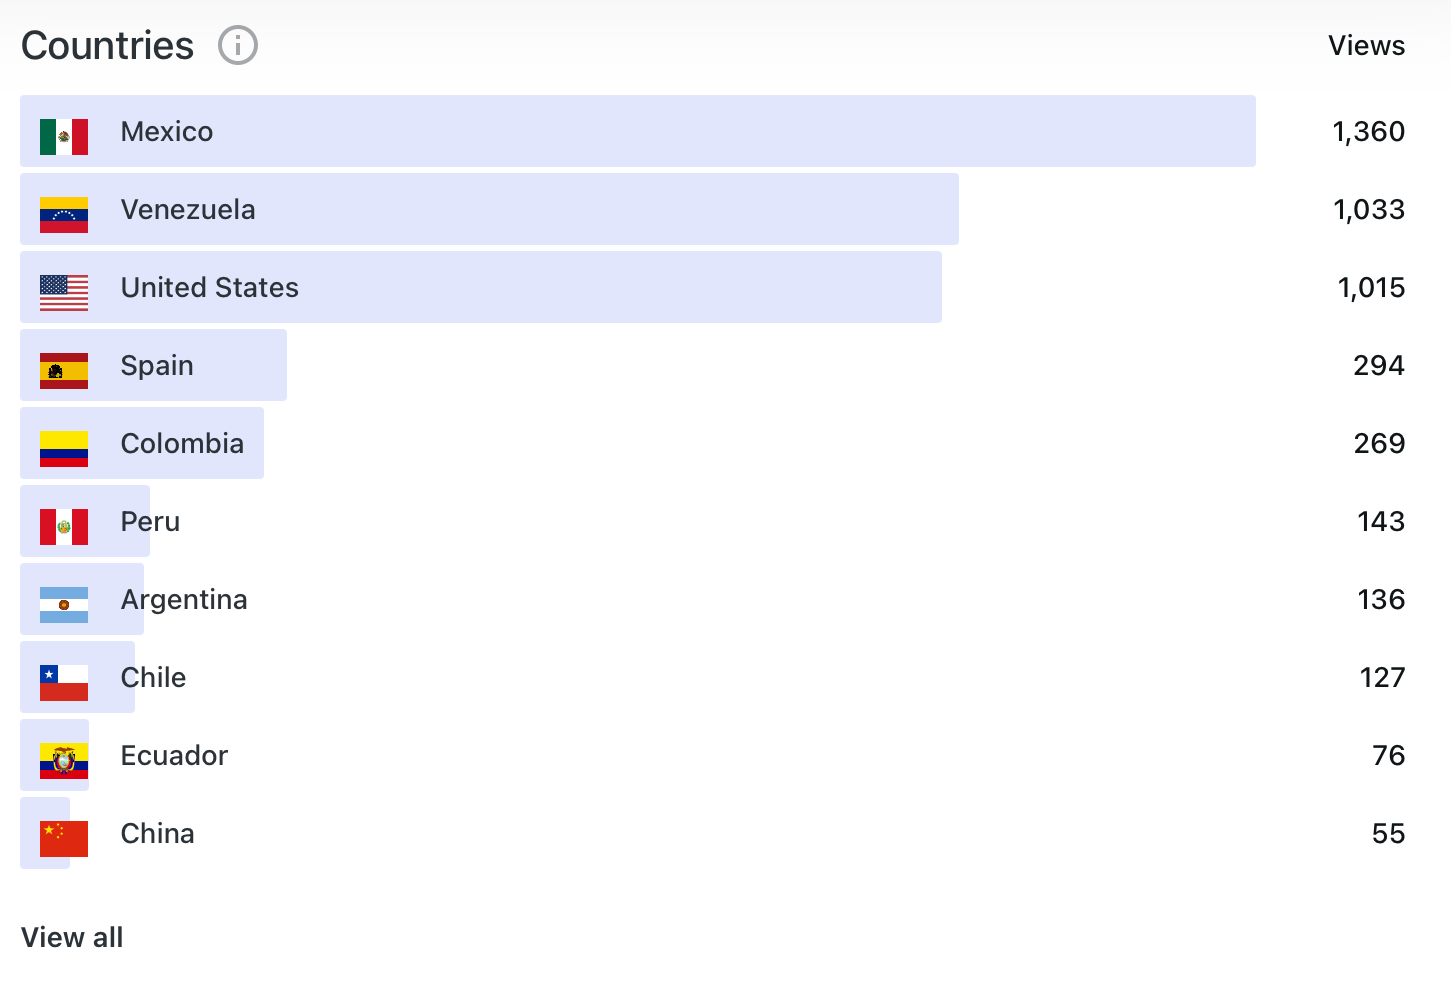
Task: Click the United States flag icon
Action: point(64,293)
